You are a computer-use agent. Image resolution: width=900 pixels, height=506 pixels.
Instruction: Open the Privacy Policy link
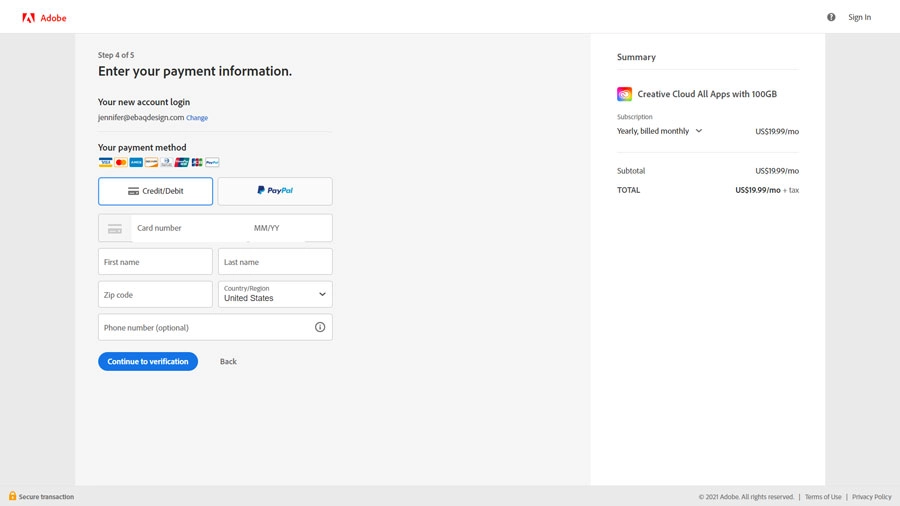[x=871, y=497]
